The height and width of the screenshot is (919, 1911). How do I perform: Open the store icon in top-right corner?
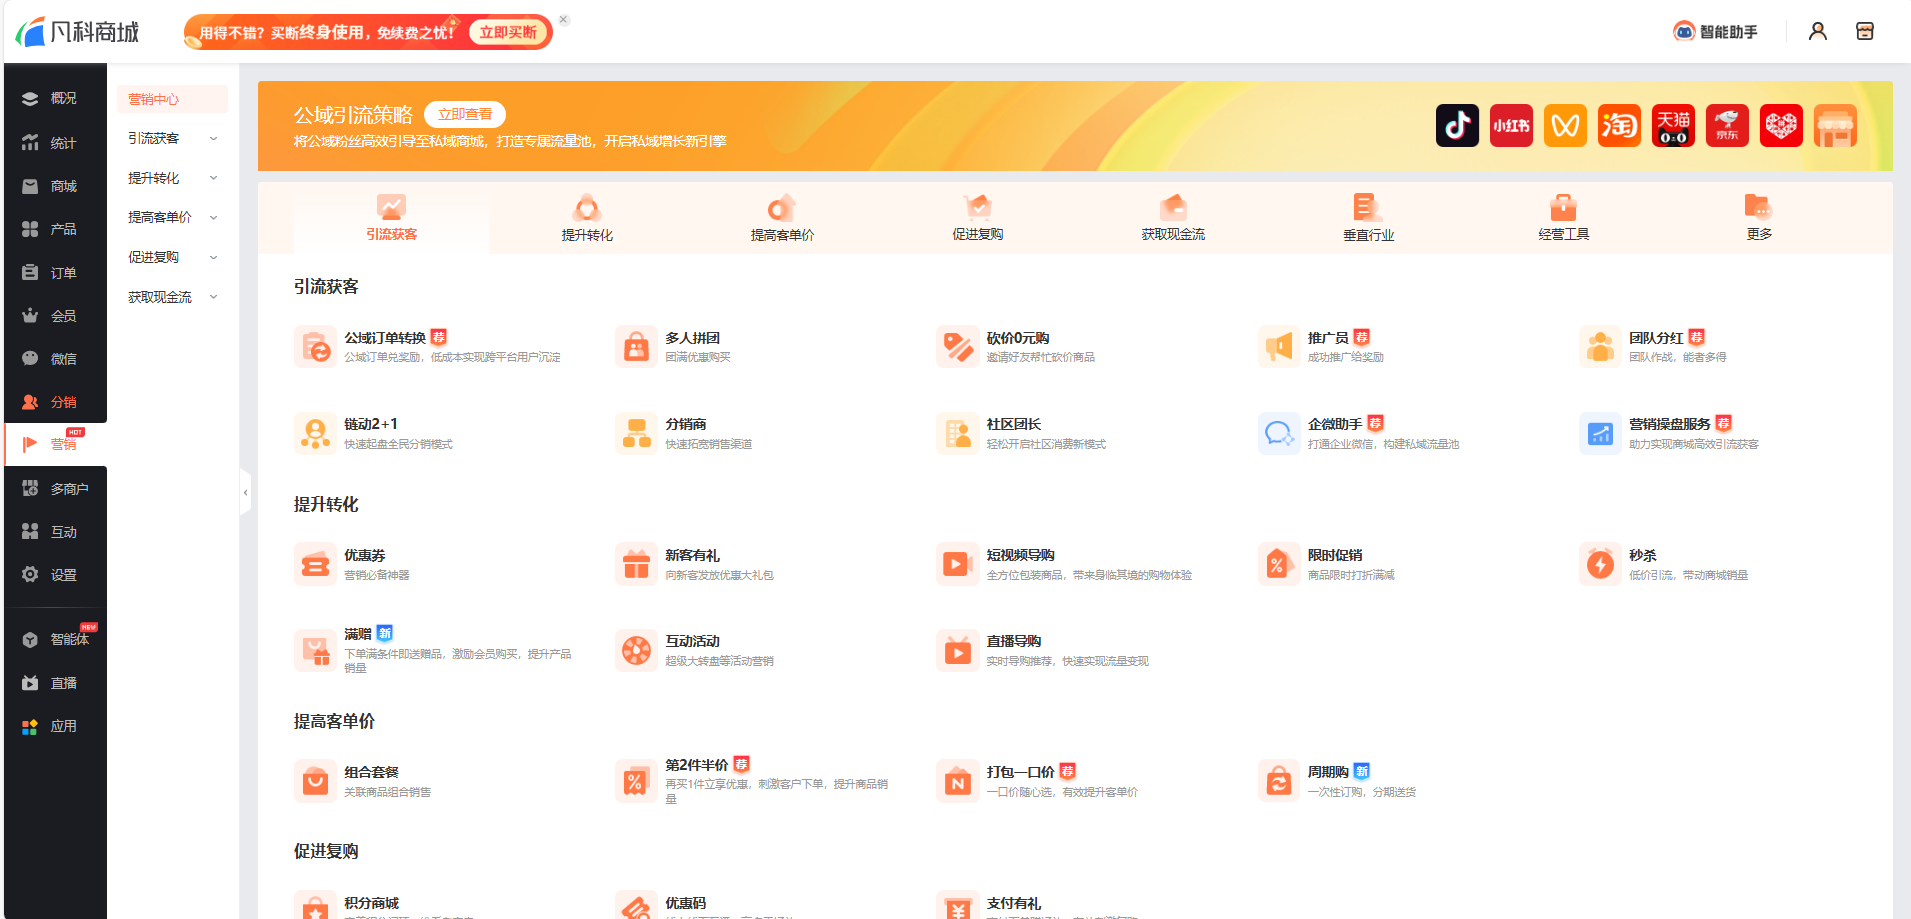[1865, 31]
